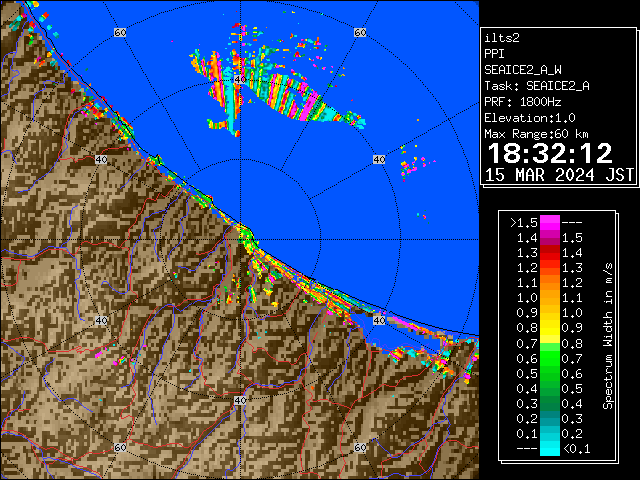Click the '40' range label south of center
This screenshot has width=640, height=480.
click(x=240, y=400)
